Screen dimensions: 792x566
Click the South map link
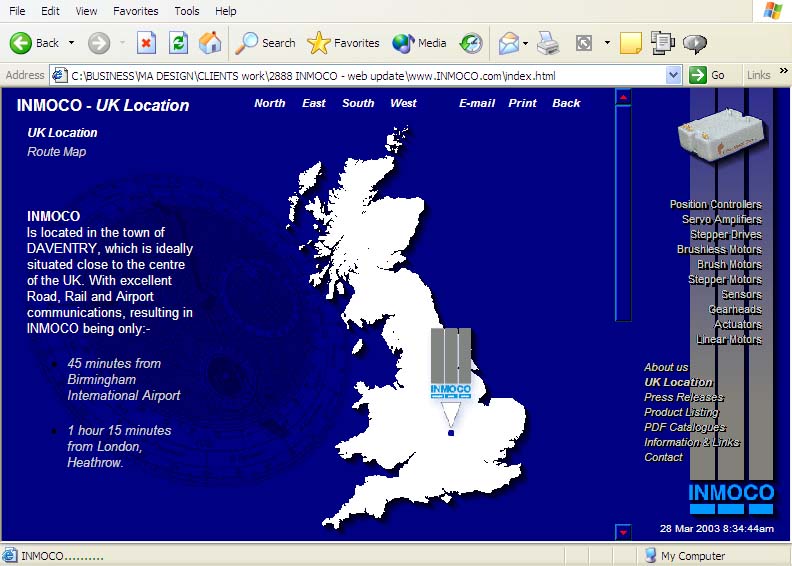click(358, 103)
